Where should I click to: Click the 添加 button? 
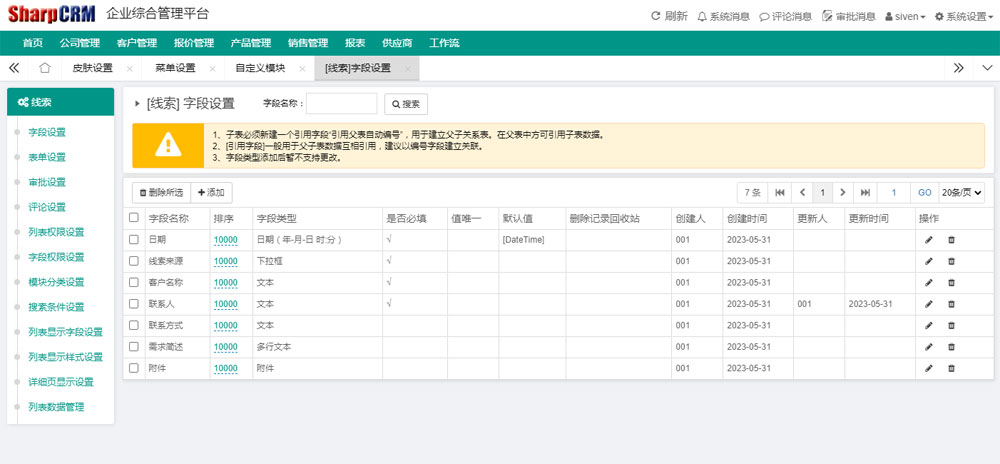[211, 192]
